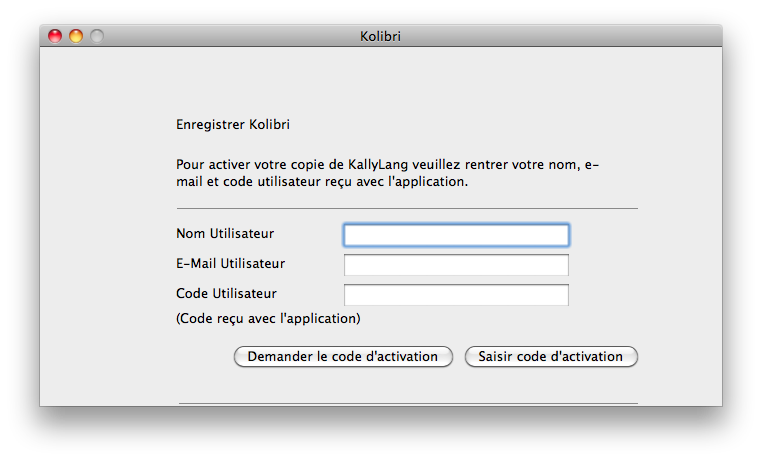The image size is (762, 461).
Task: Click the second description line ending in "l'application."
Action: point(322,182)
